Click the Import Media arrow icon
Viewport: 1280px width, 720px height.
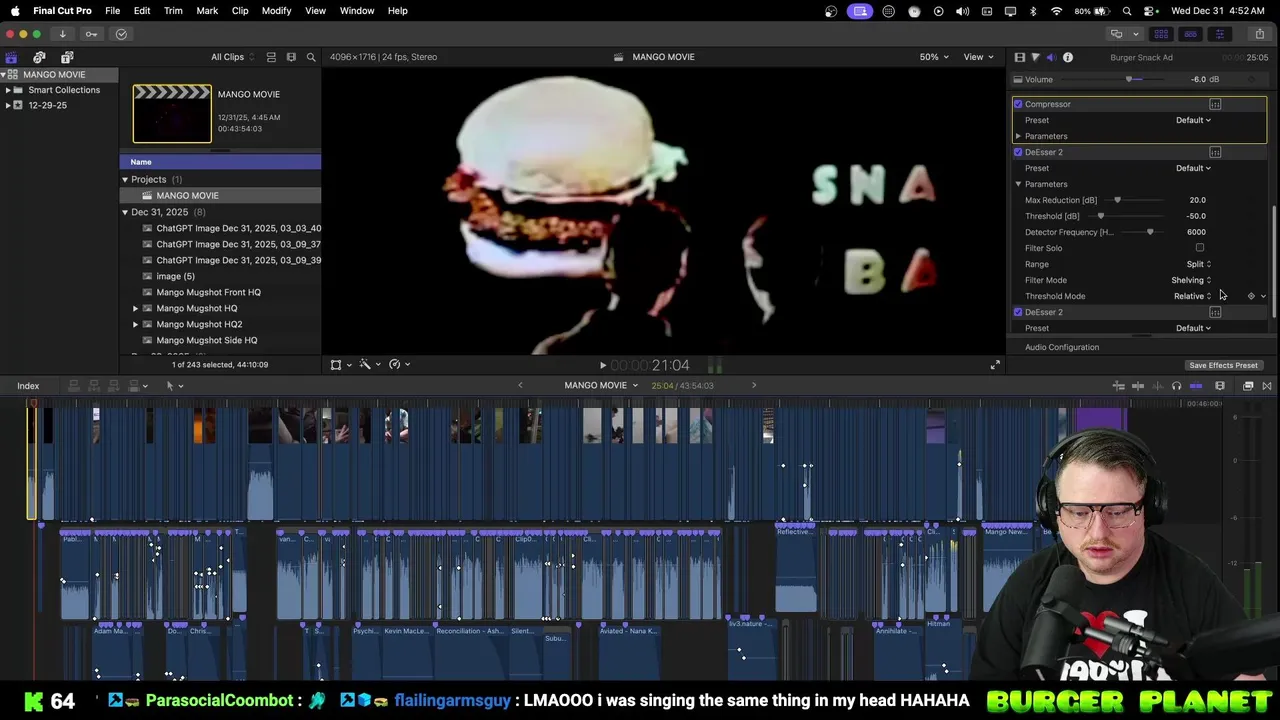(62, 34)
